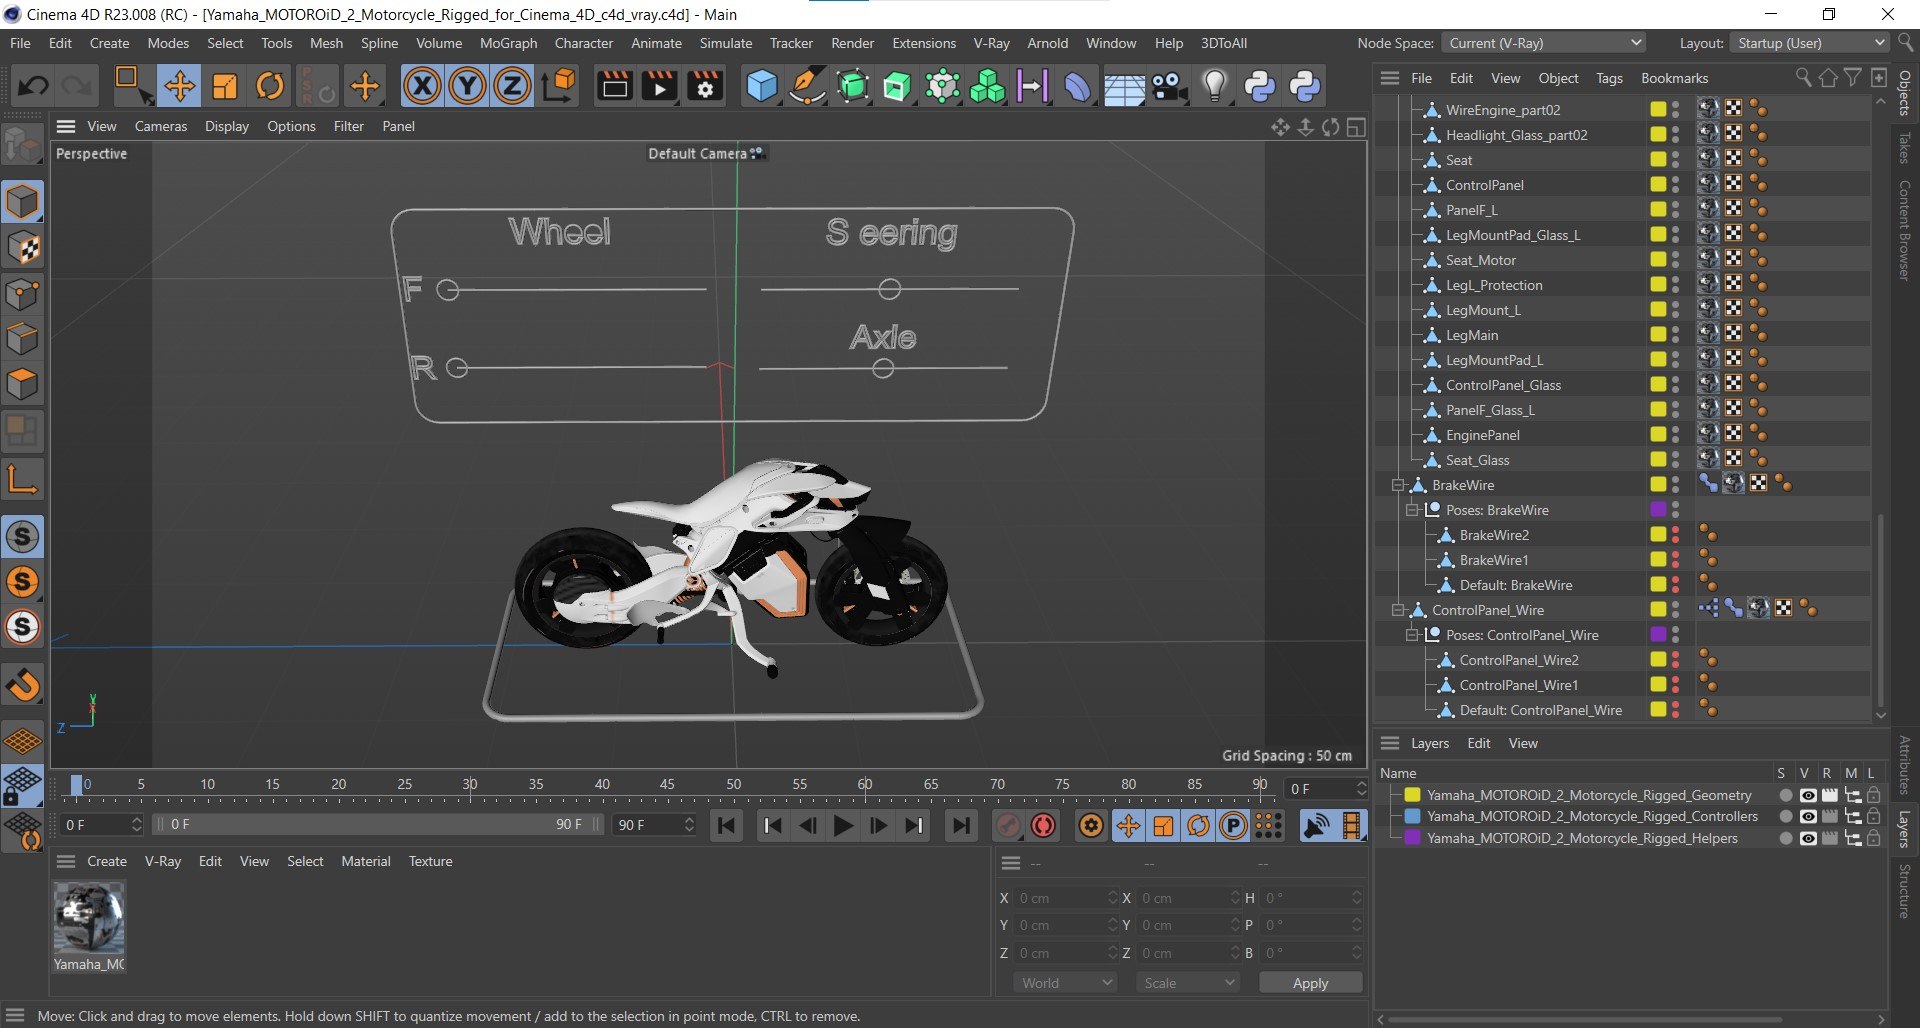
Task: Select the Rotate tool icon
Action: 270,86
